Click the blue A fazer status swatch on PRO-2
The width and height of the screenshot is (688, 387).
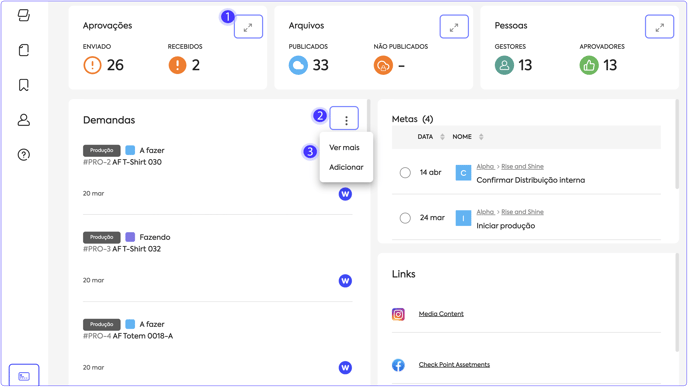point(130,150)
